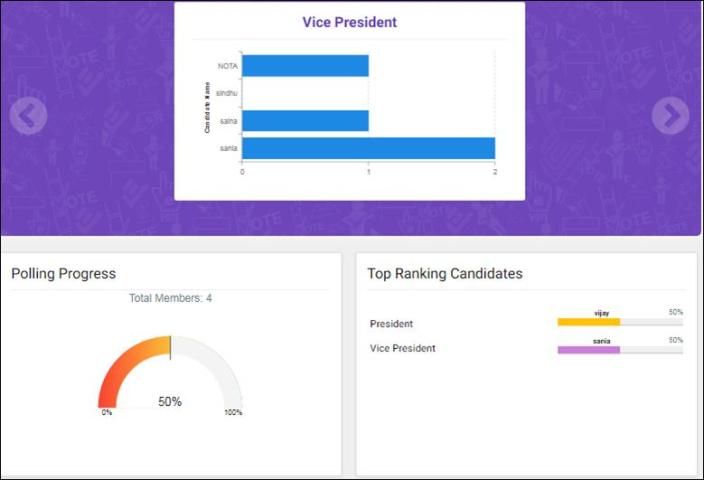Viewport: 704px width, 480px height.
Task: Click the President row label
Action: pyautogui.click(x=391, y=324)
